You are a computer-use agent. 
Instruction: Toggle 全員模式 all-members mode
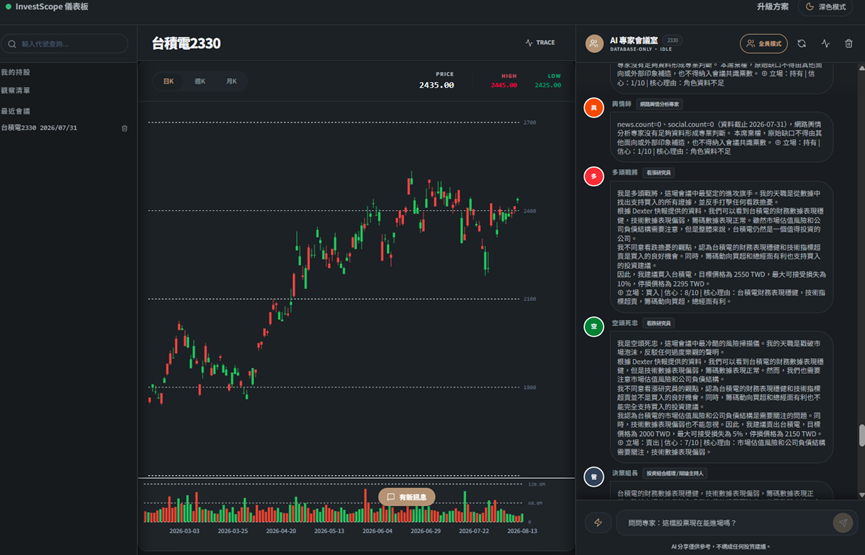(x=763, y=44)
